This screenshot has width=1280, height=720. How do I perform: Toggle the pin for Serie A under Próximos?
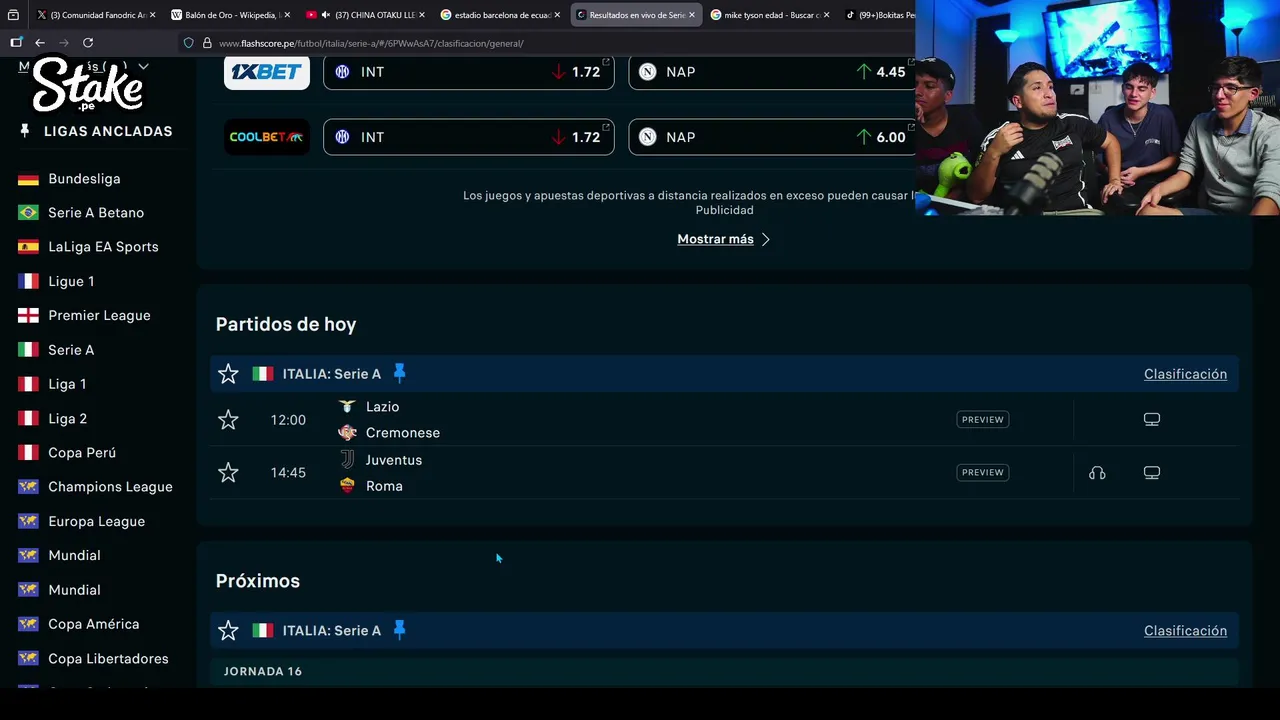(399, 631)
